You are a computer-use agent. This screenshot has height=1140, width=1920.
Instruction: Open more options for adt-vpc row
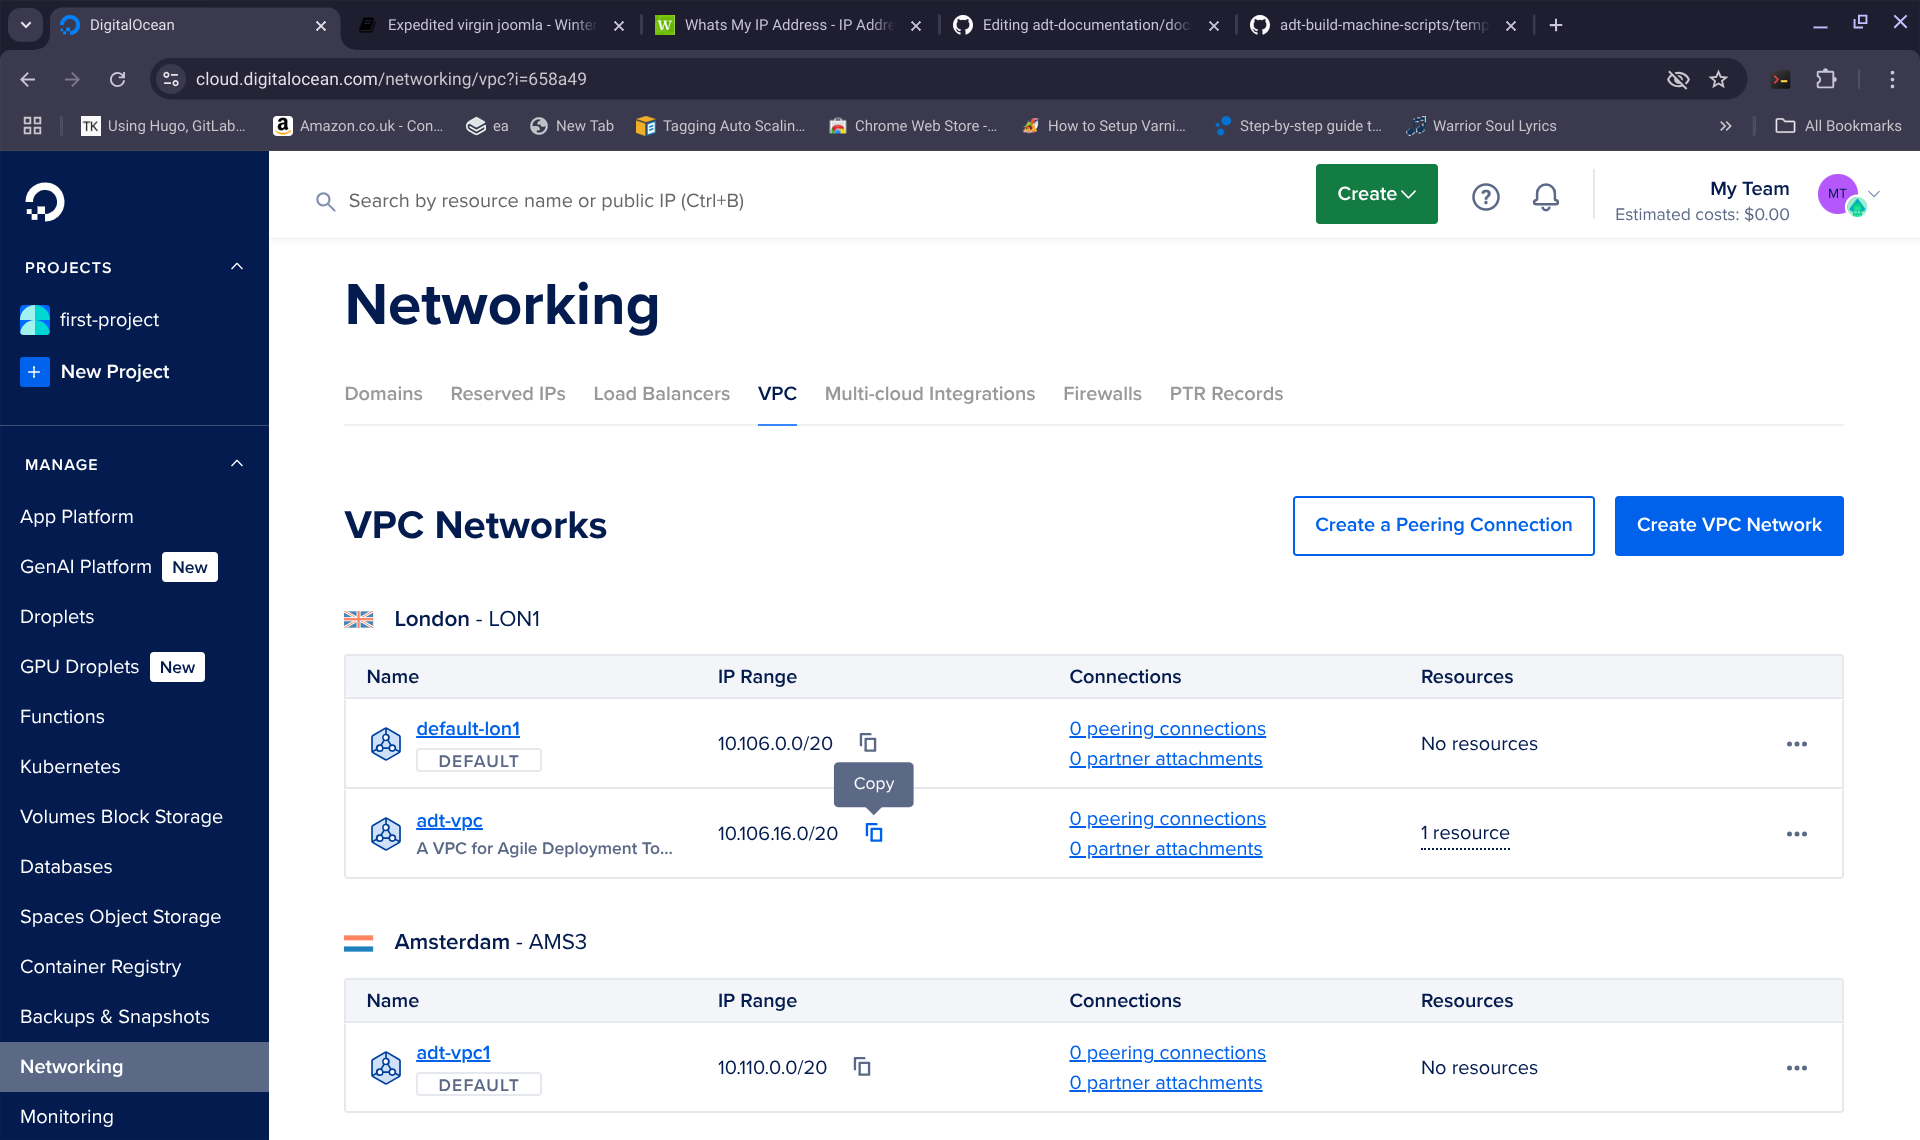[x=1796, y=834]
